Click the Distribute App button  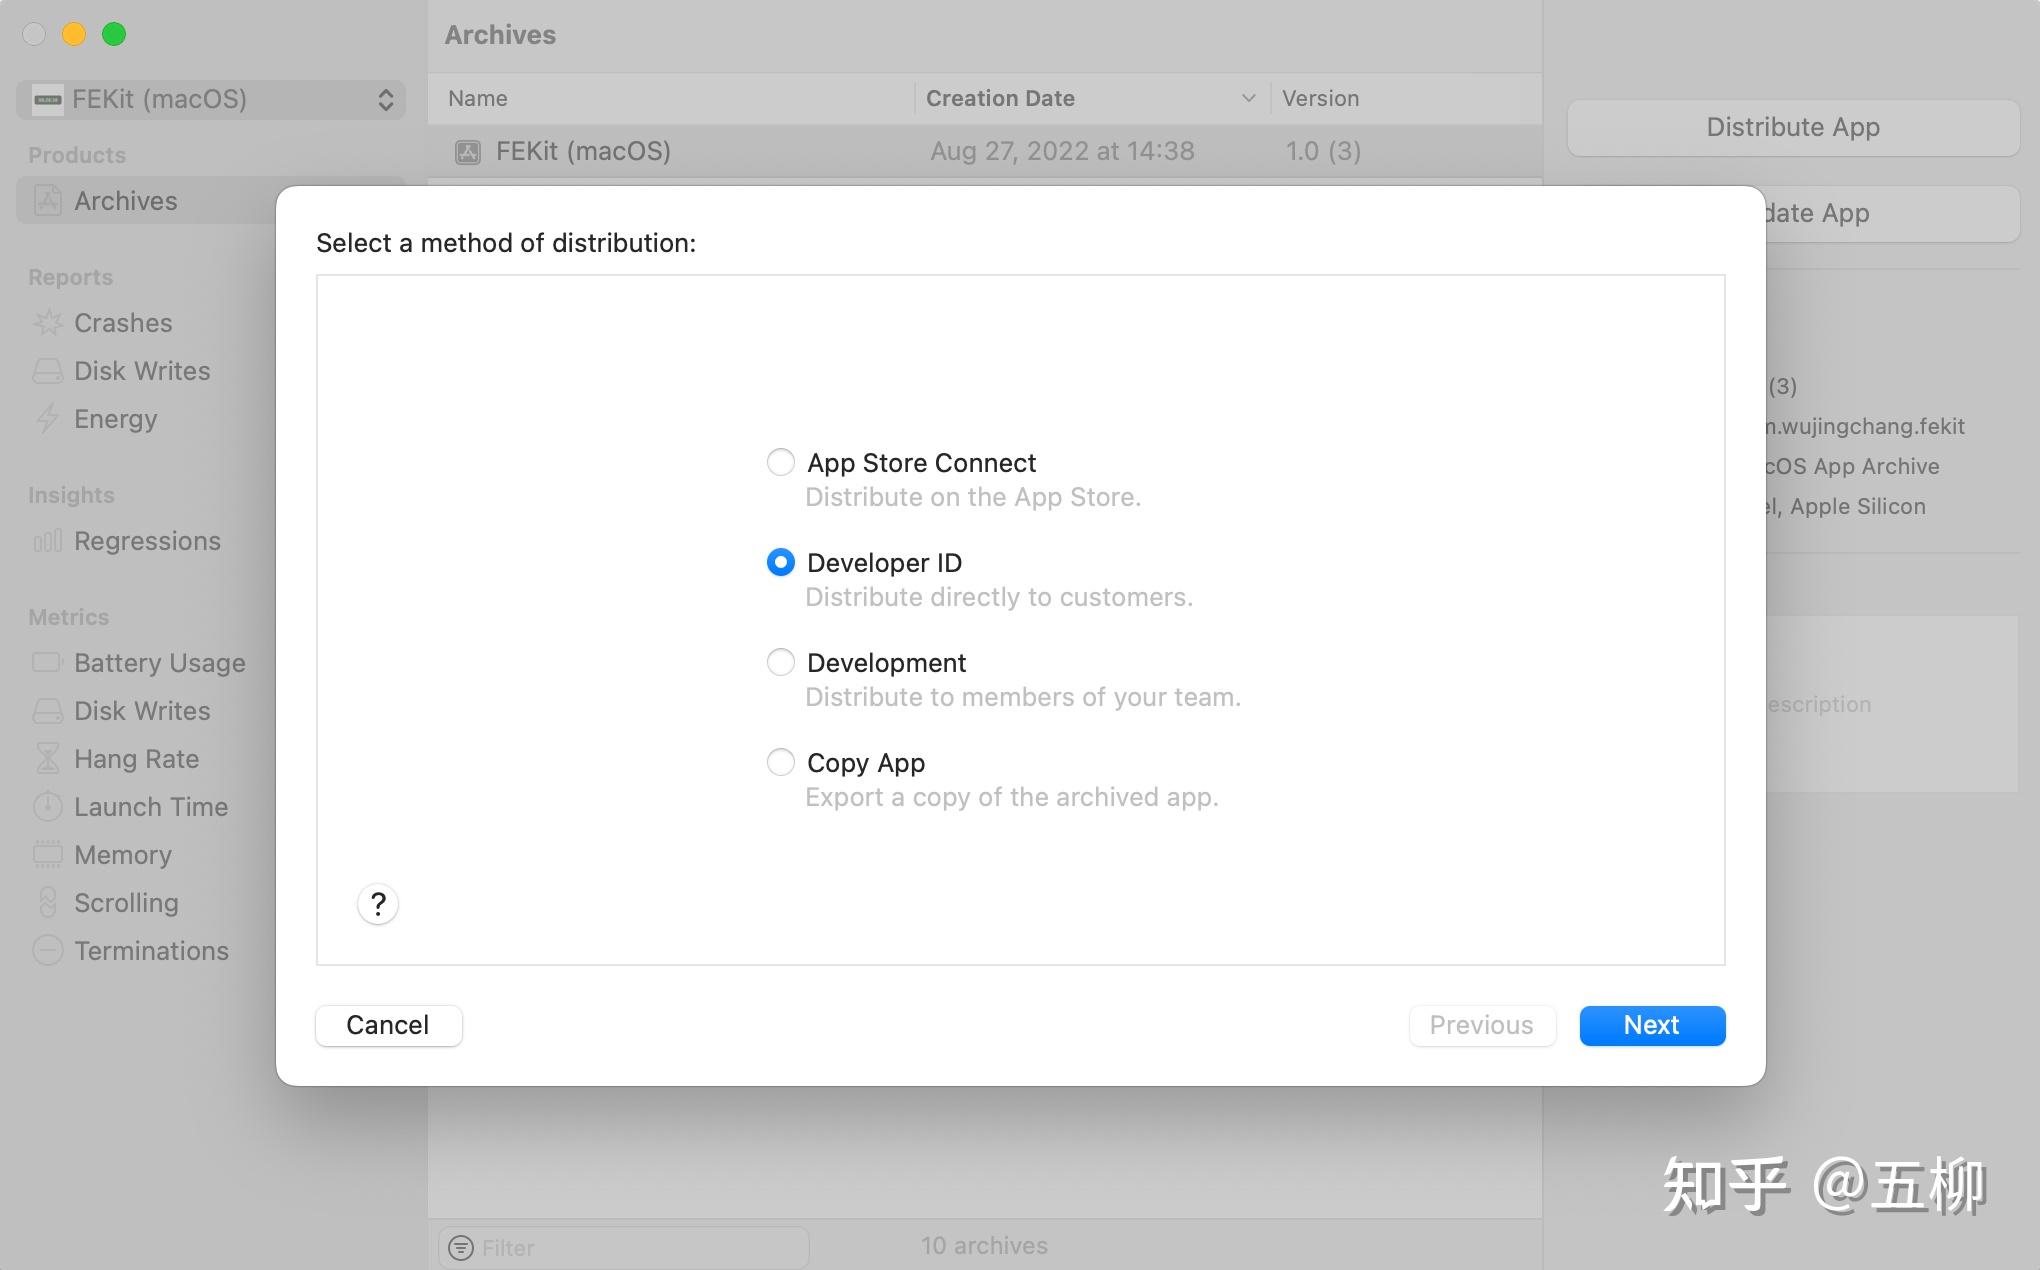(1791, 127)
